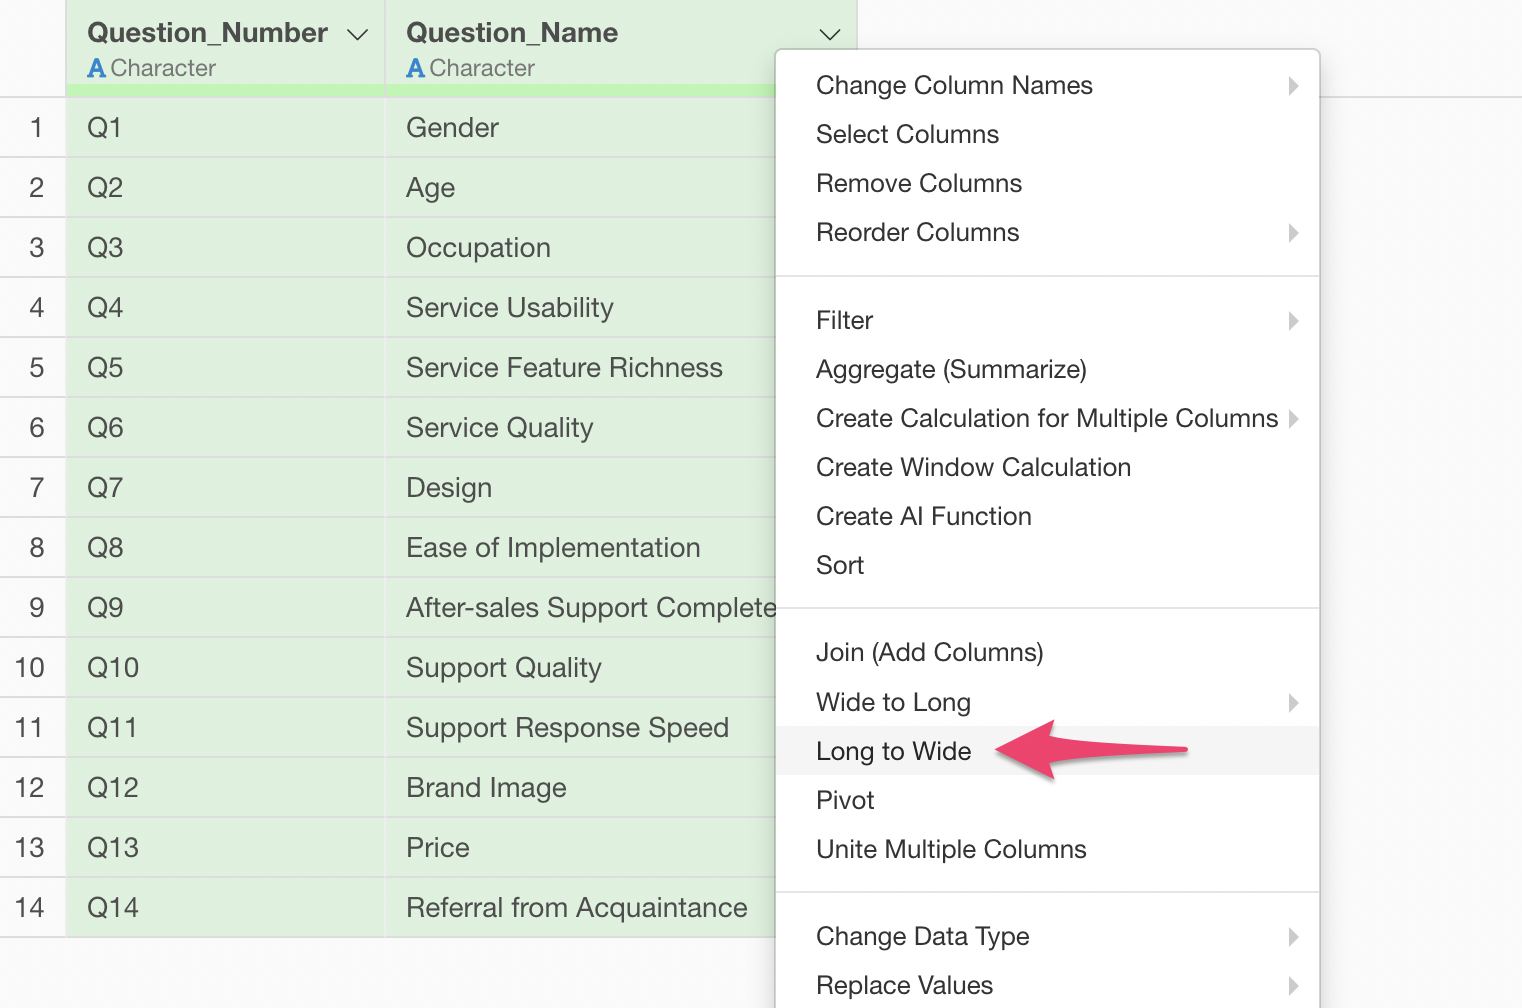Expand the Filter submenu arrow
The height and width of the screenshot is (1008, 1522).
pos(1293,321)
